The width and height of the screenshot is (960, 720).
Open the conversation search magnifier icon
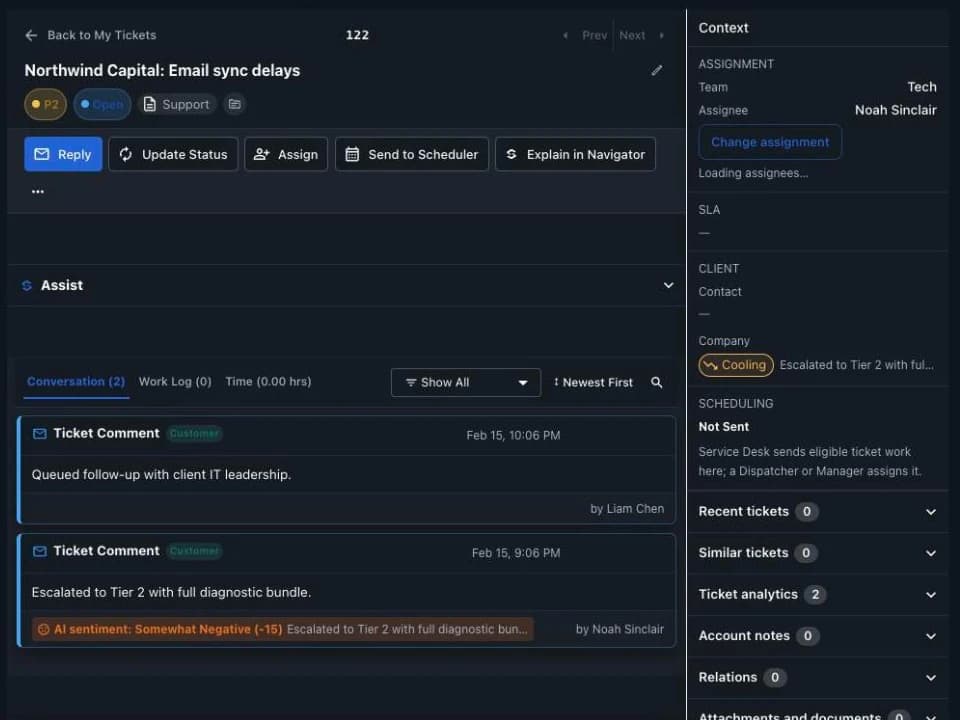pos(656,382)
